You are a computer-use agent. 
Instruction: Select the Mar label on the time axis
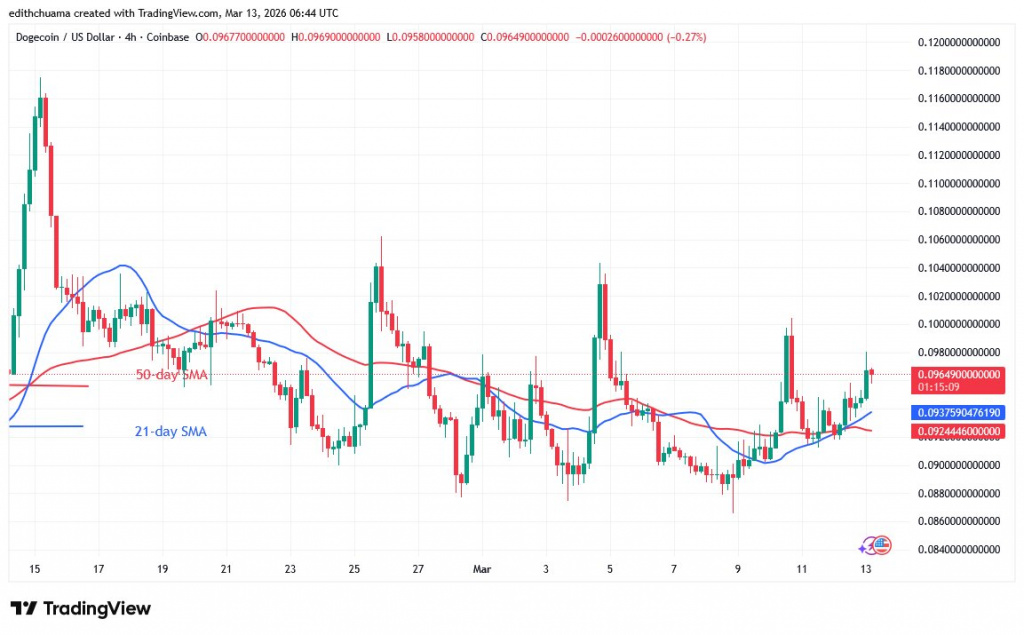[x=481, y=568]
